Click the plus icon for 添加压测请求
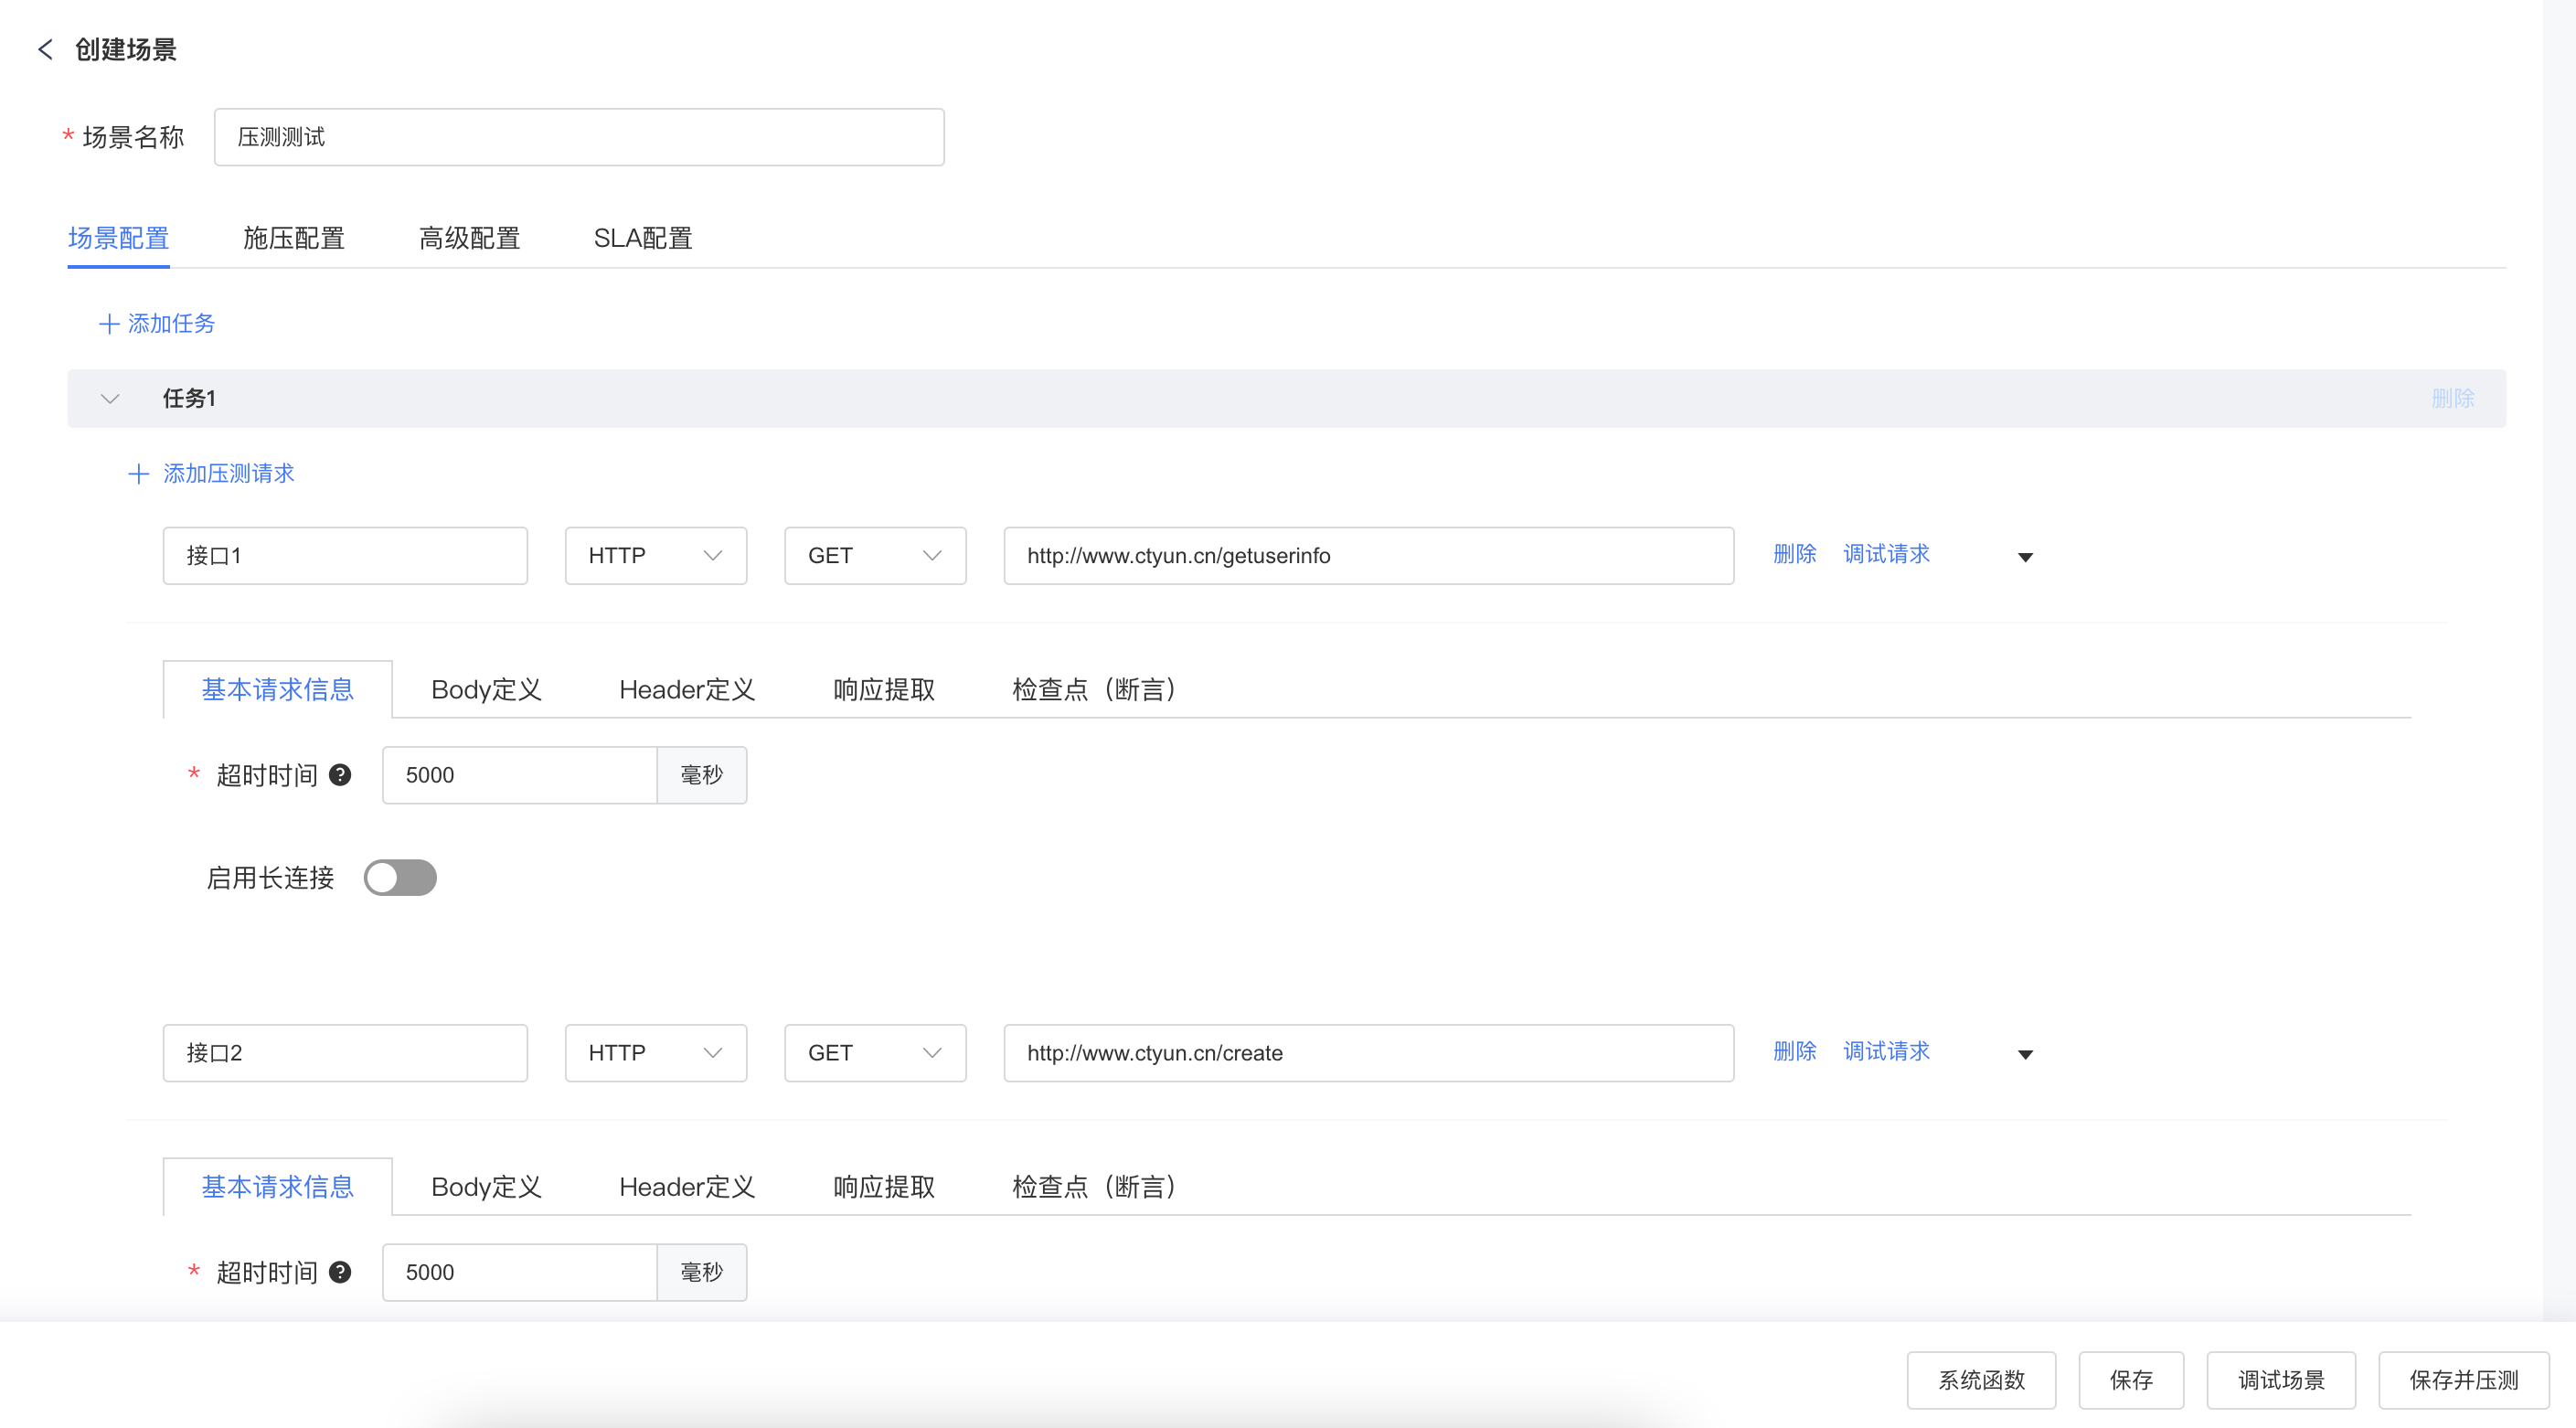The image size is (2576, 1428). (x=139, y=474)
